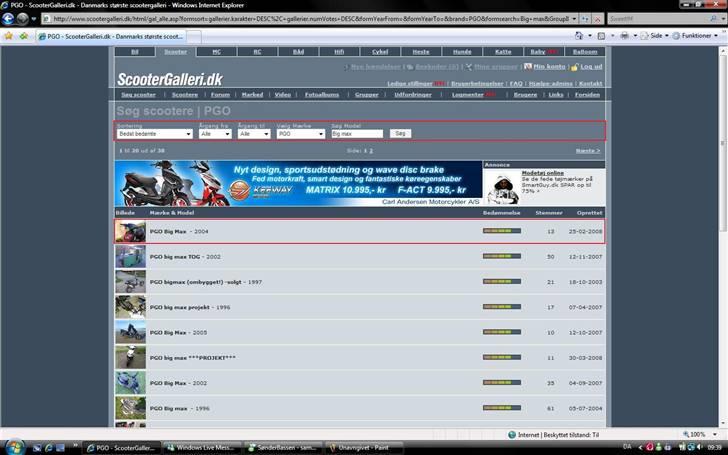Select the Bil category tab

[135, 52]
